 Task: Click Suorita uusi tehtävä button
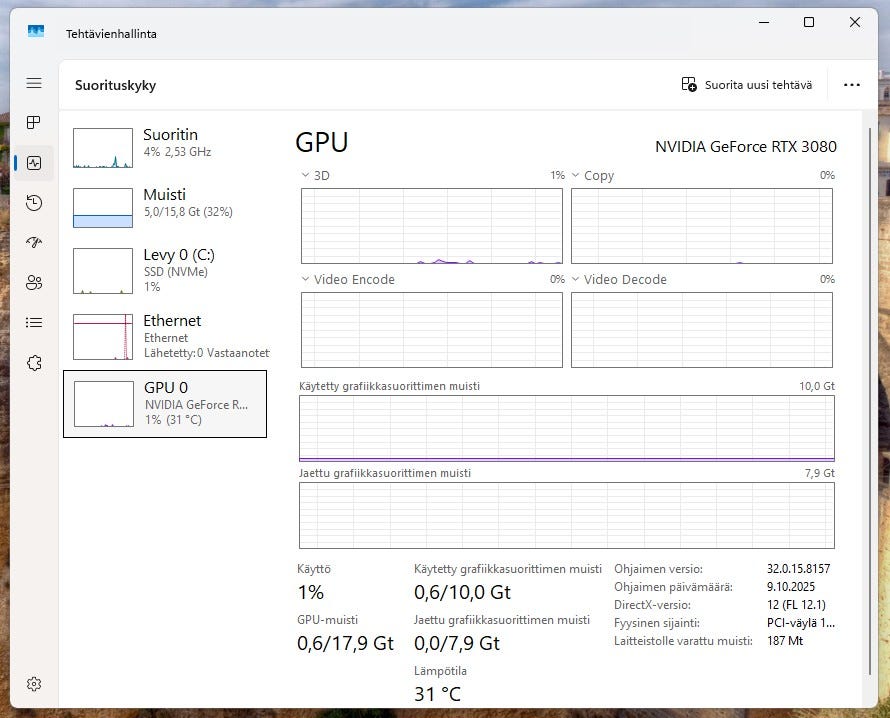pyautogui.click(x=746, y=85)
